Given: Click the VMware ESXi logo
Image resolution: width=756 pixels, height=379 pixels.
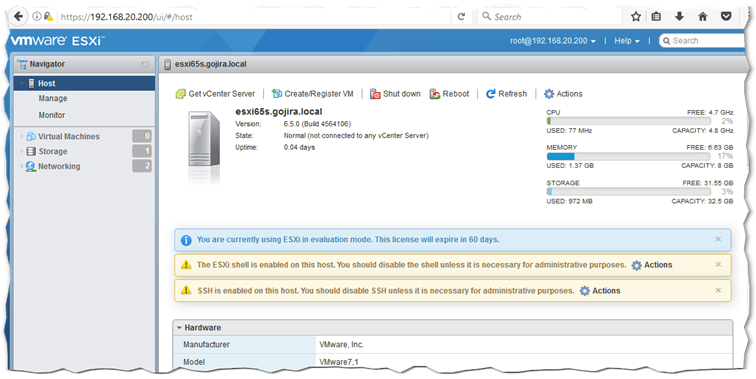Looking at the screenshot, I should (x=57, y=41).
